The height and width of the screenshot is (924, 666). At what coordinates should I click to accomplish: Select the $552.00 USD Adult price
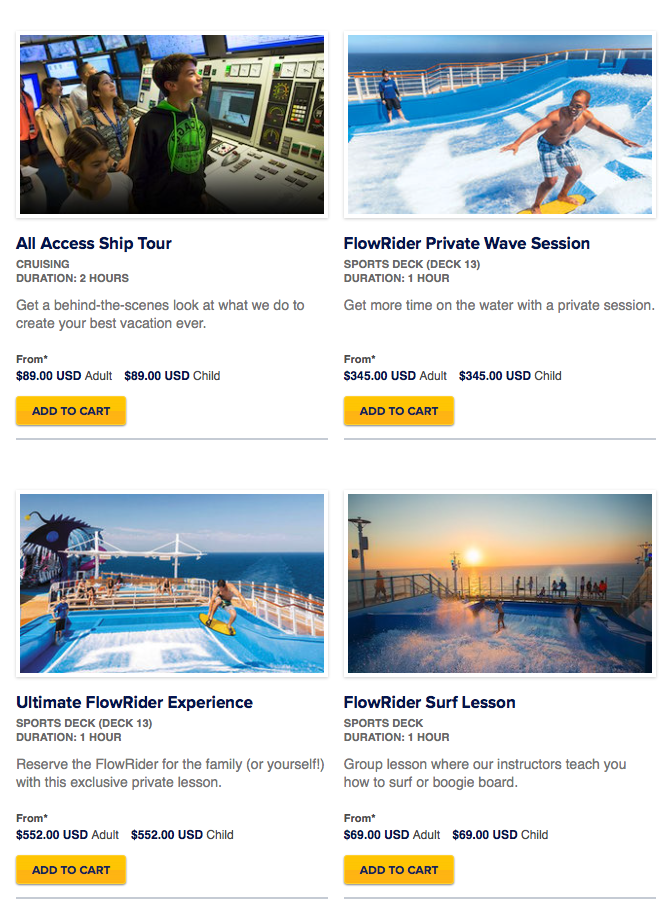[67, 834]
